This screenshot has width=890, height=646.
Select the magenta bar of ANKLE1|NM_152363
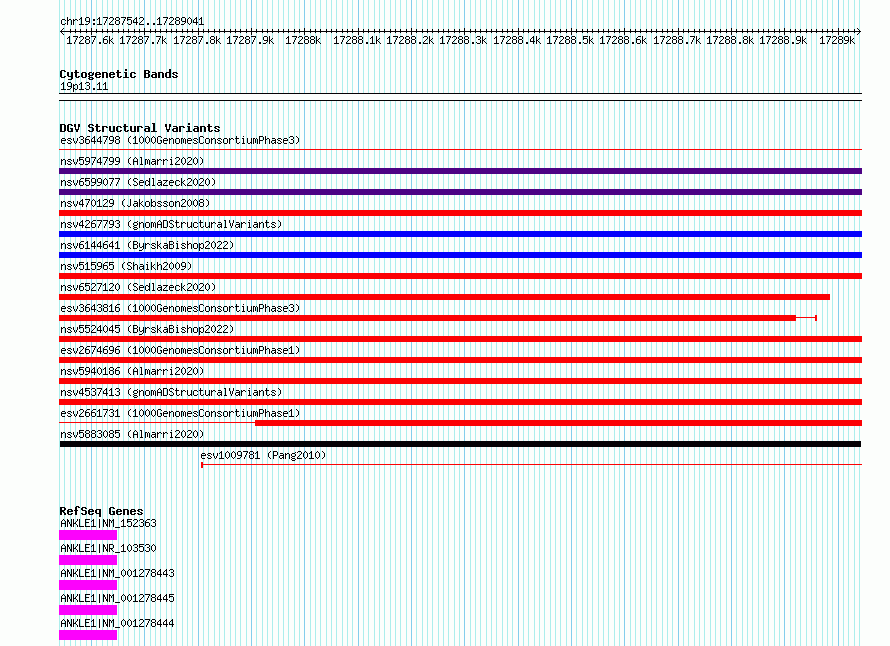[x=88, y=535]
